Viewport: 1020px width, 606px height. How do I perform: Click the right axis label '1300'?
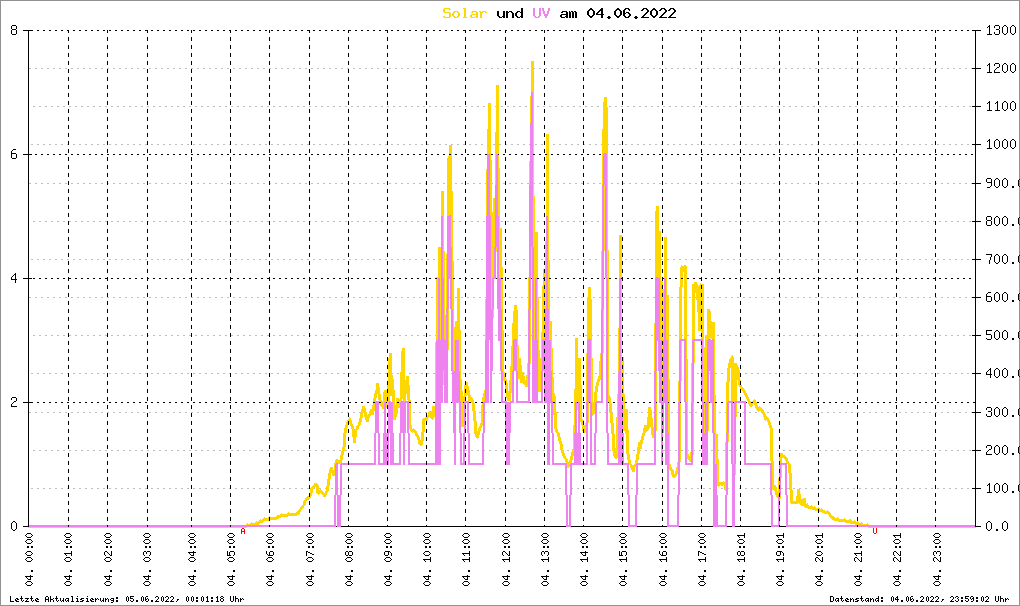1000,31
